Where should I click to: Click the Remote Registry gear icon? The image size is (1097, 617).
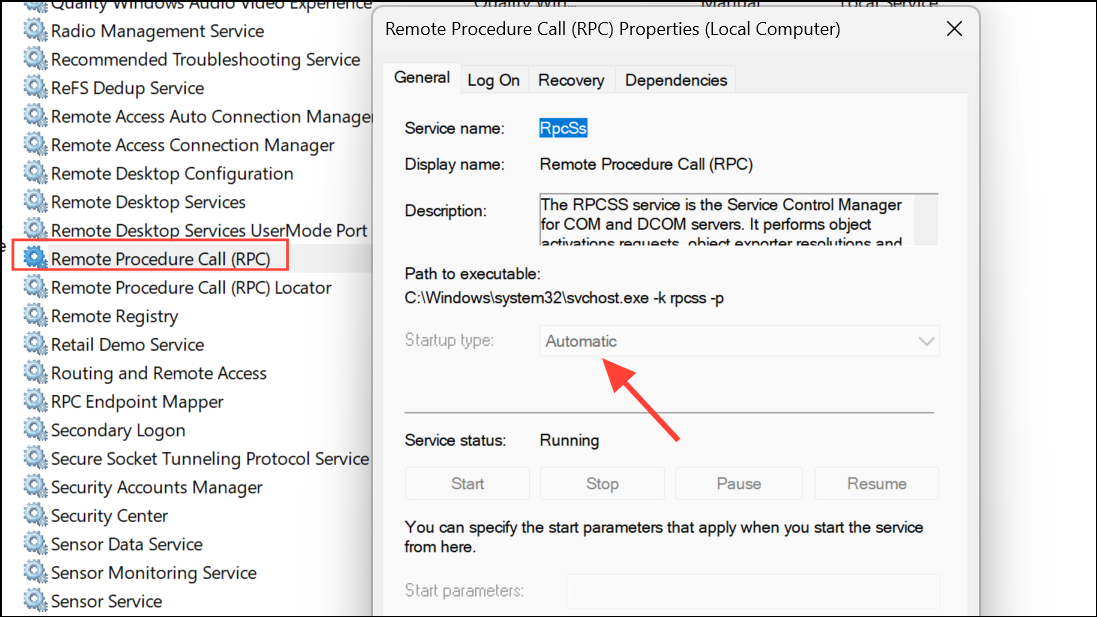34,315
